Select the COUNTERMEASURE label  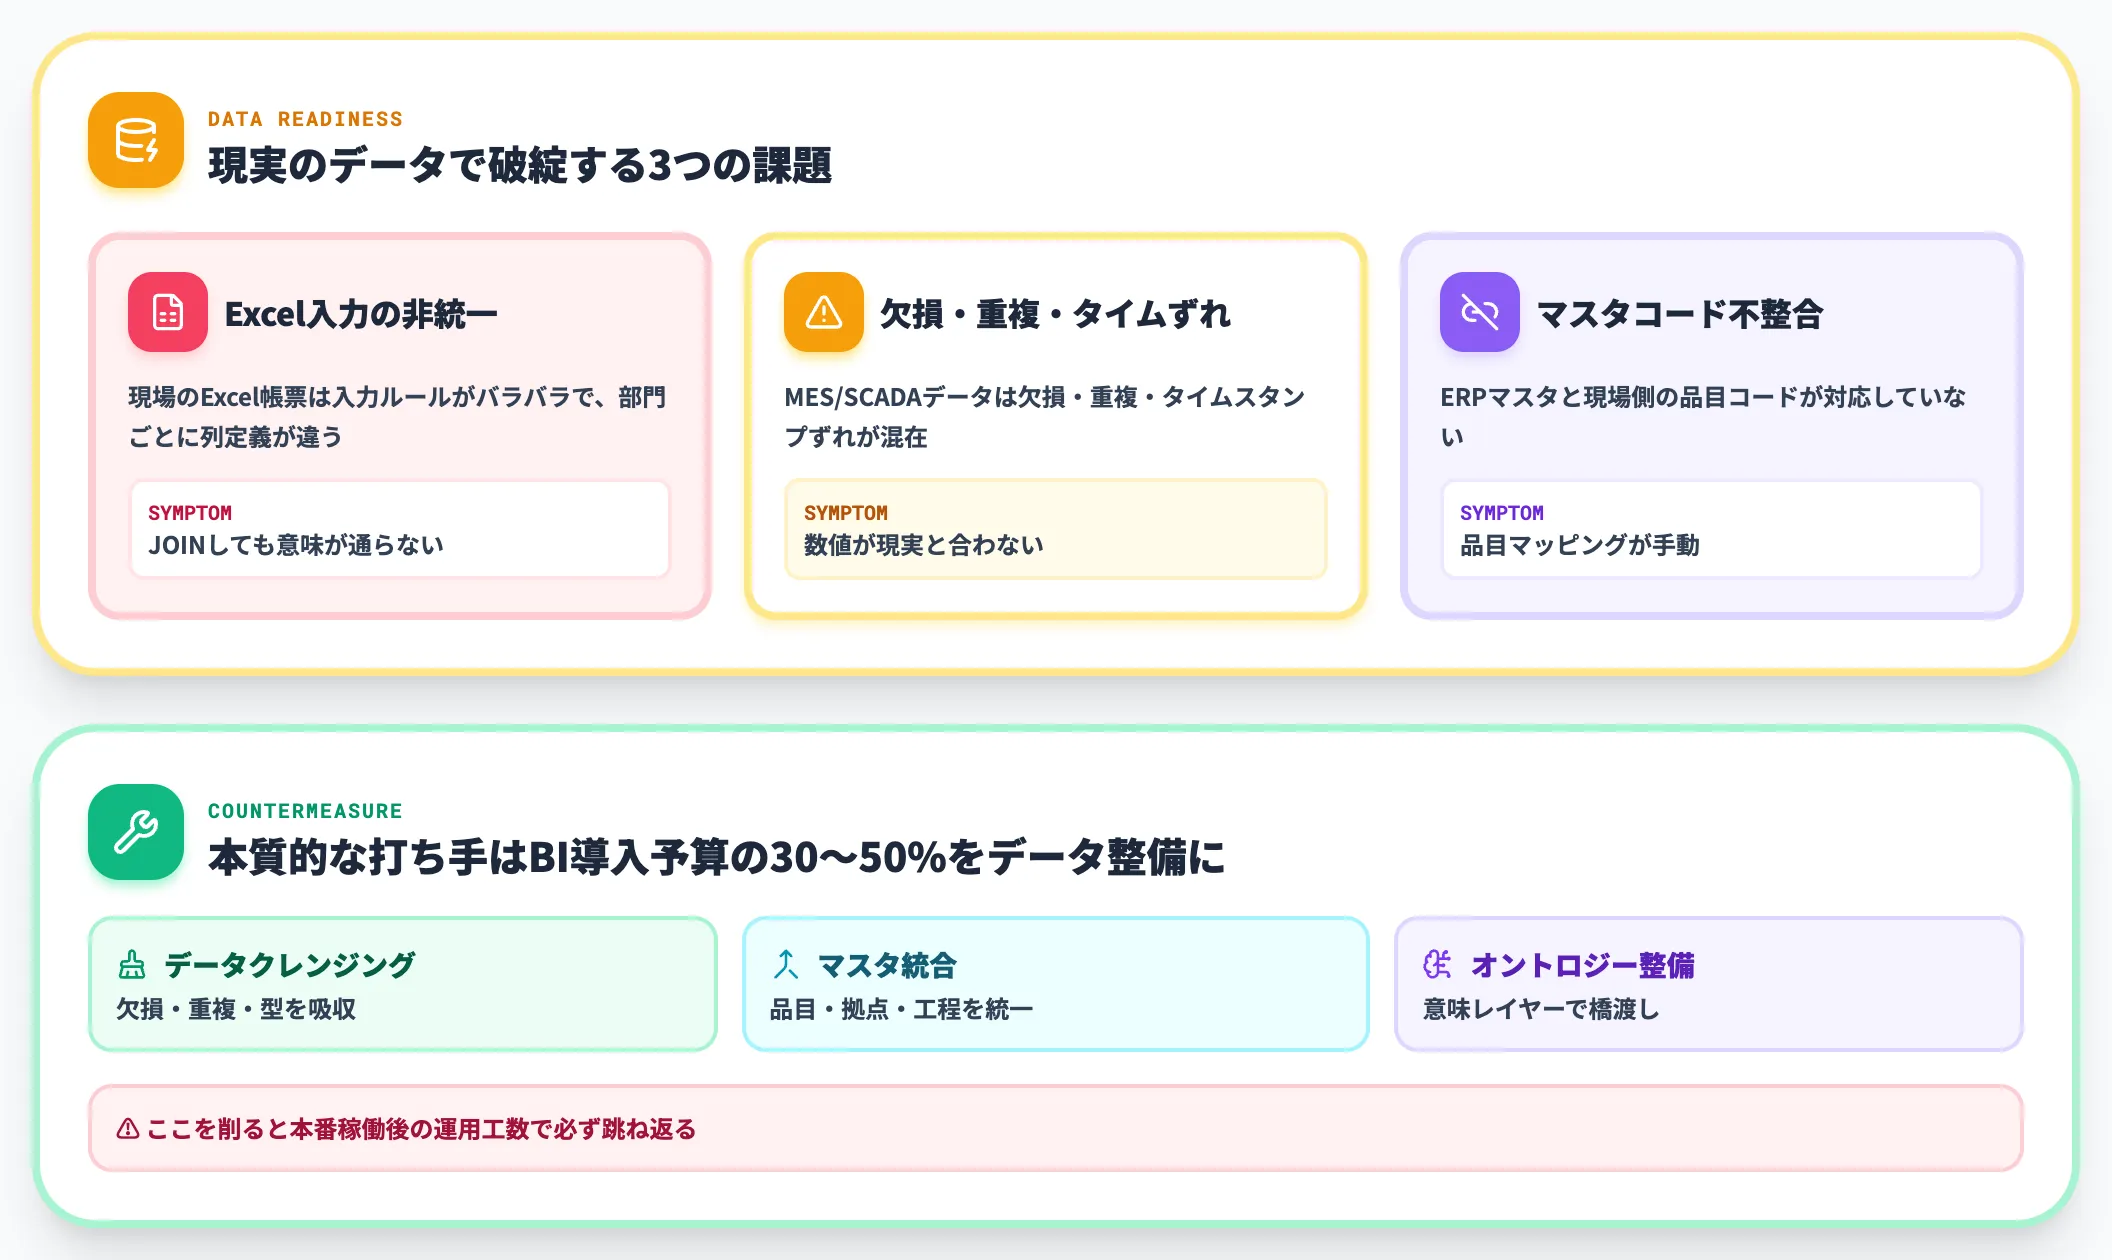[305, 811]
